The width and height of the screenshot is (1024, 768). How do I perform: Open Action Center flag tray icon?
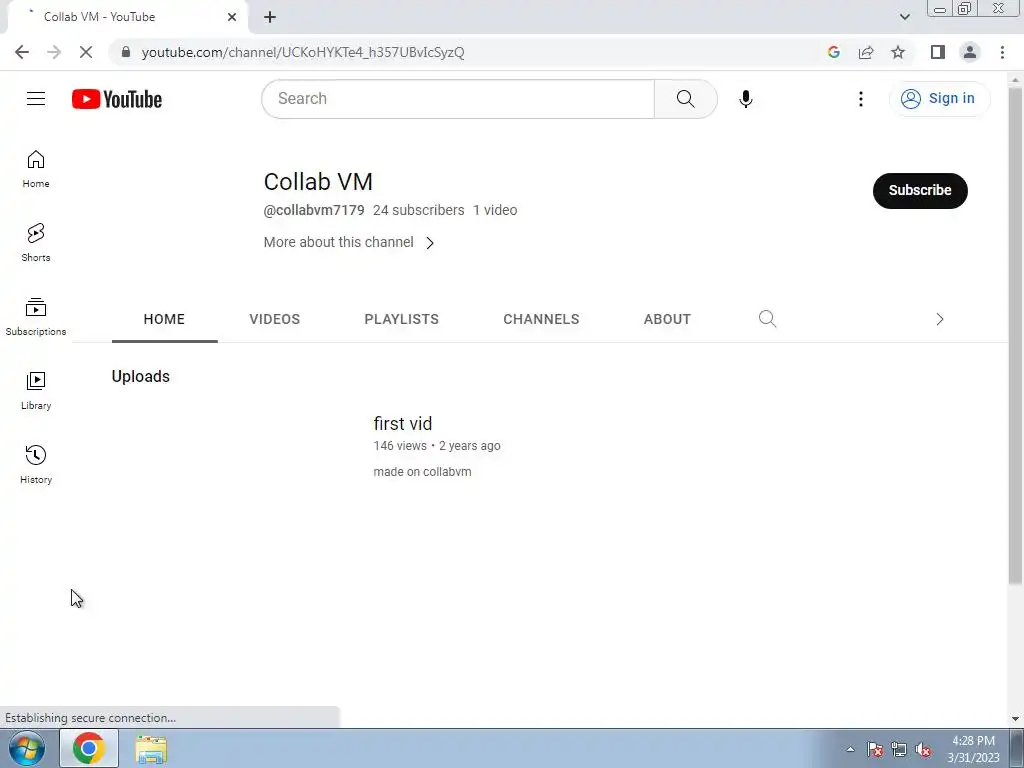875,749
